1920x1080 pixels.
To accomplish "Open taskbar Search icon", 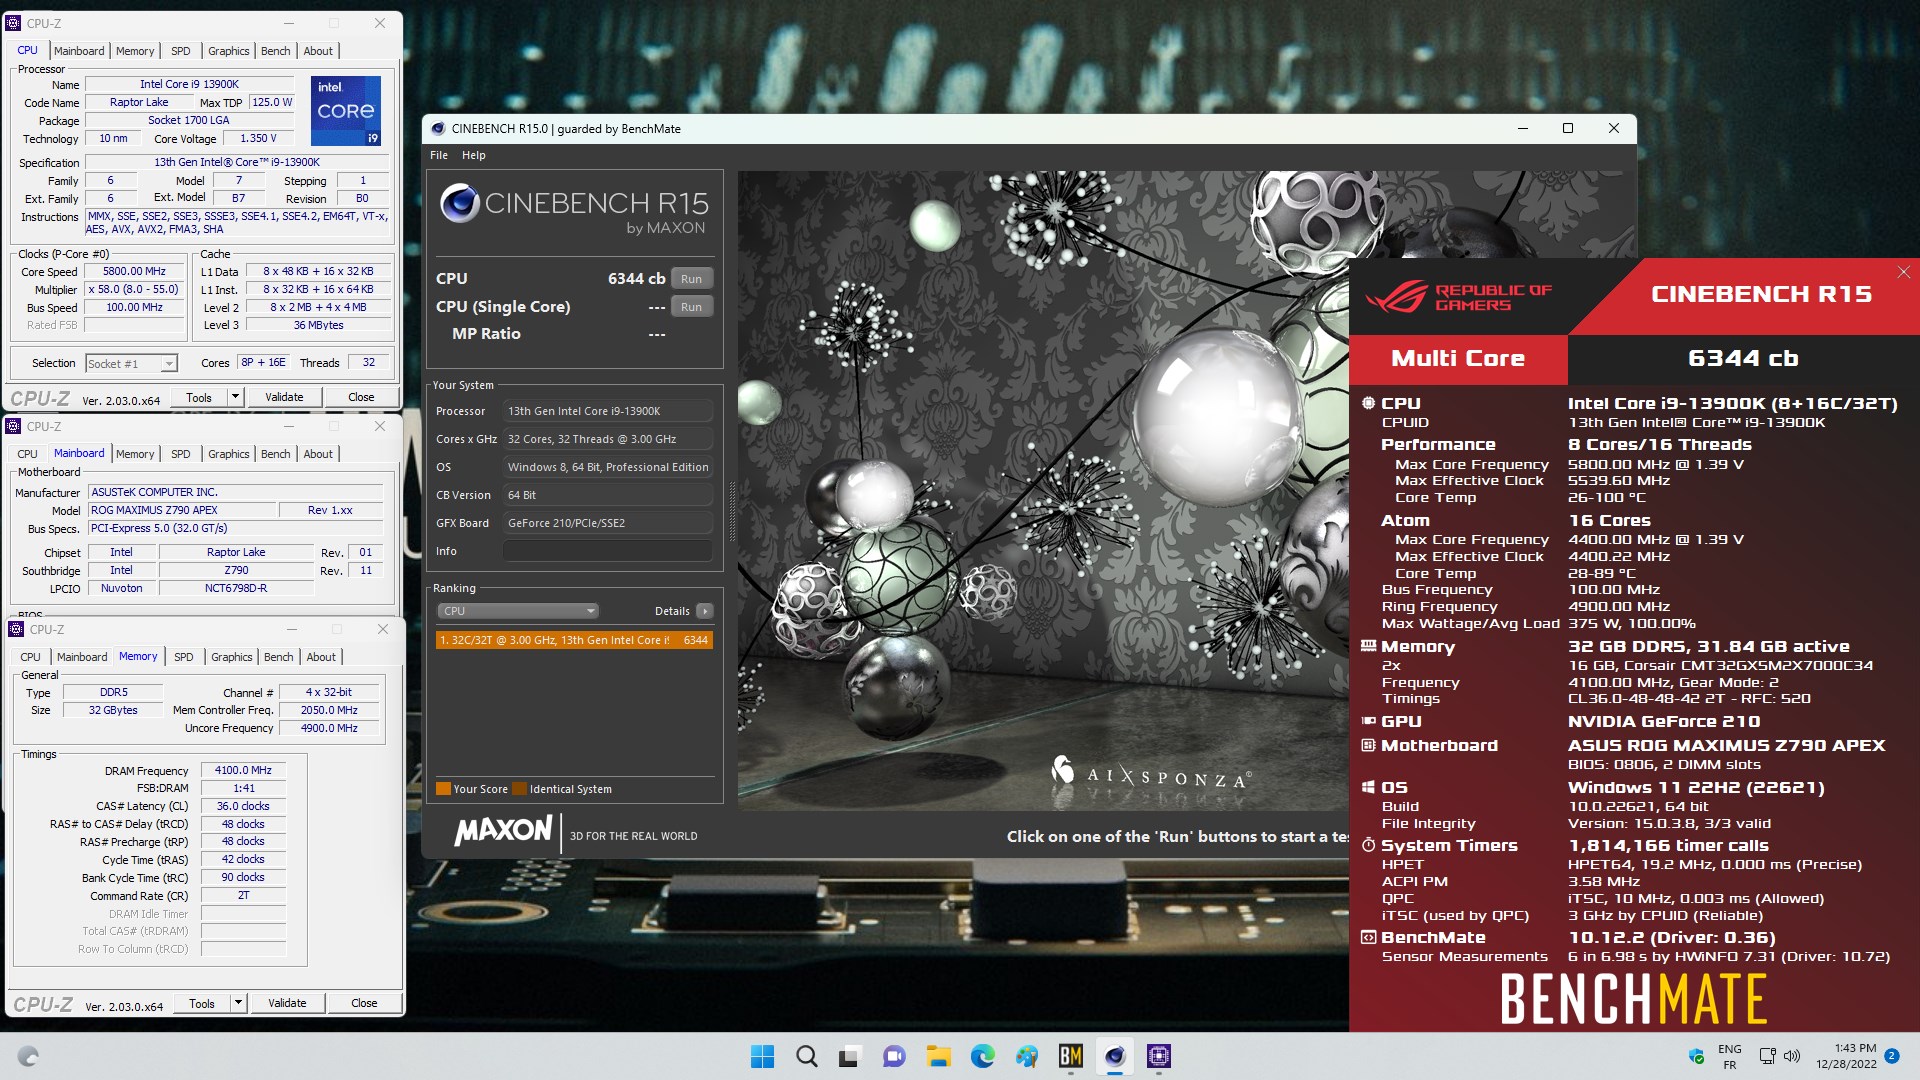I will [x=806, y=1056].
